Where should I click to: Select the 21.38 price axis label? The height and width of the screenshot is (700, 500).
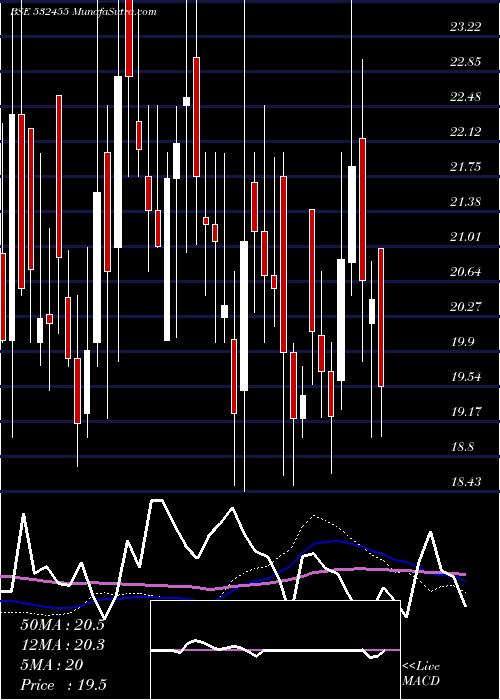(466, 201)
